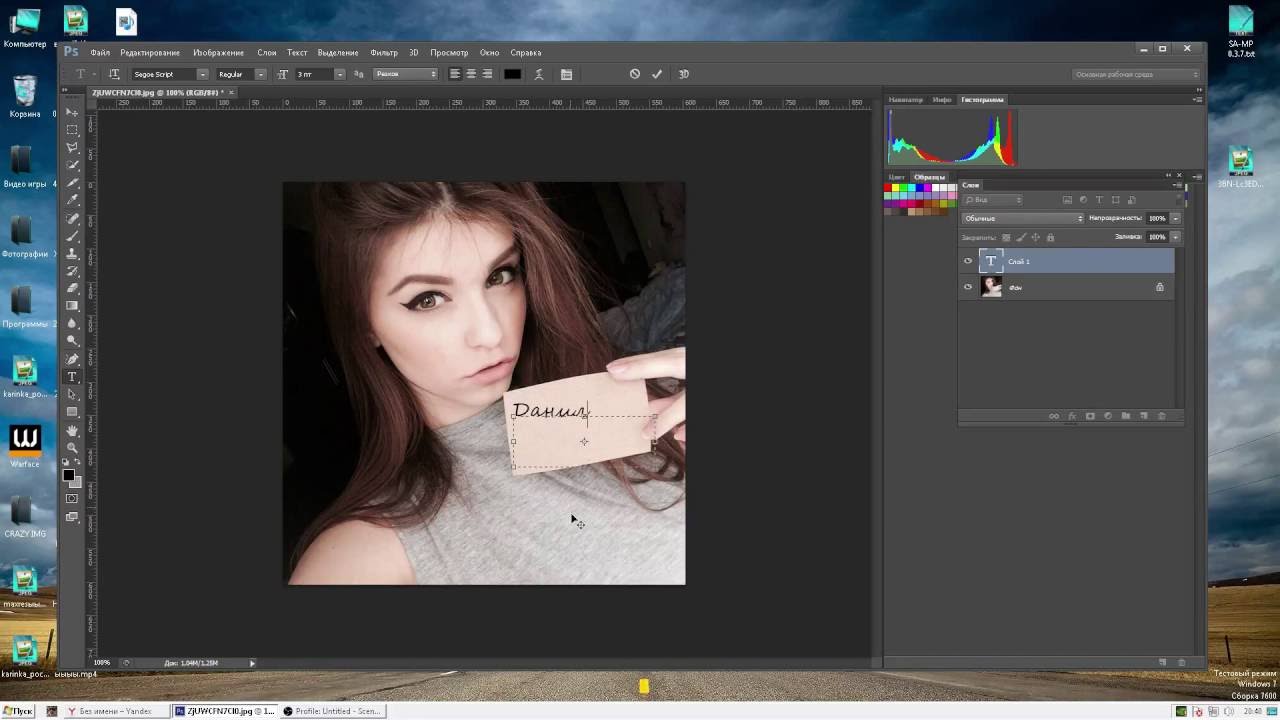Switch to the Инфо tab

[942, 100]
